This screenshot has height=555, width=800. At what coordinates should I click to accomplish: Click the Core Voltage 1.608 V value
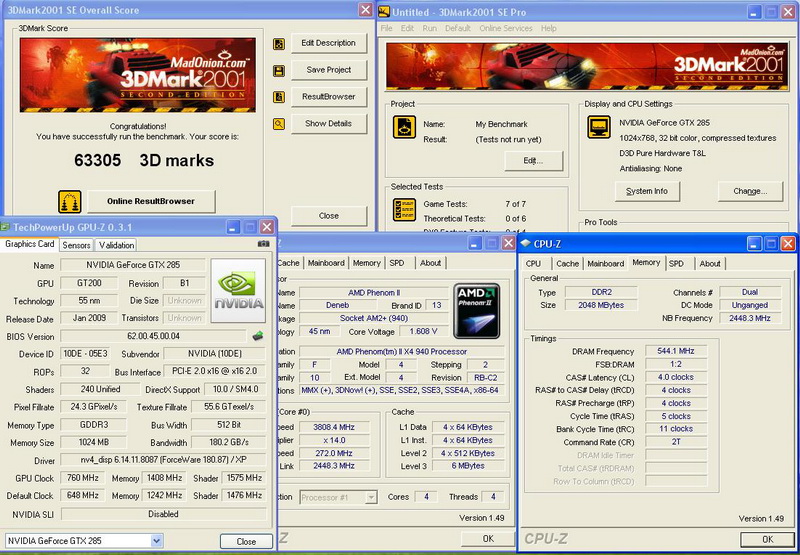[423, 332]
